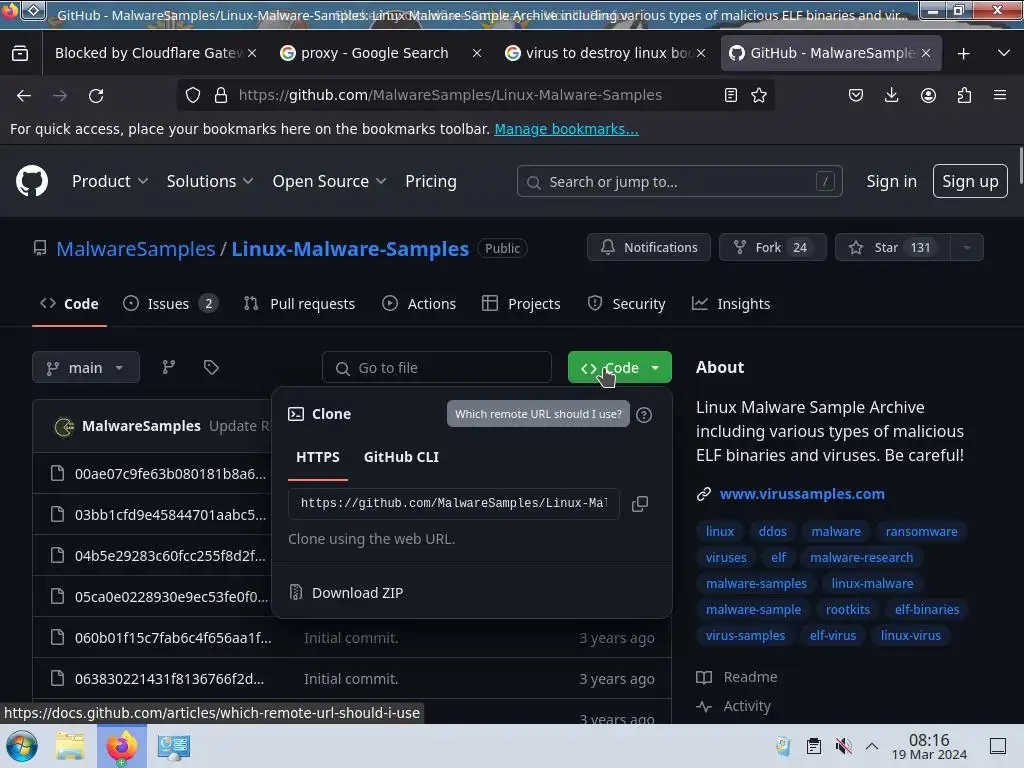Click the muted volume tray icon
1024x768 pixels.
click(843, 746)
